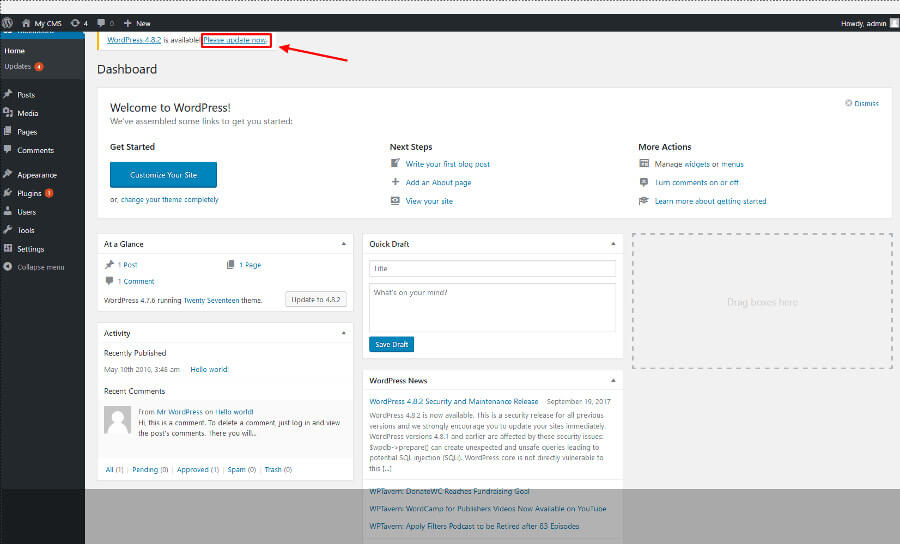
Task: Open WPTavern DonateWC Reaches Fundraising Goal link
Action: click(449, 492)
